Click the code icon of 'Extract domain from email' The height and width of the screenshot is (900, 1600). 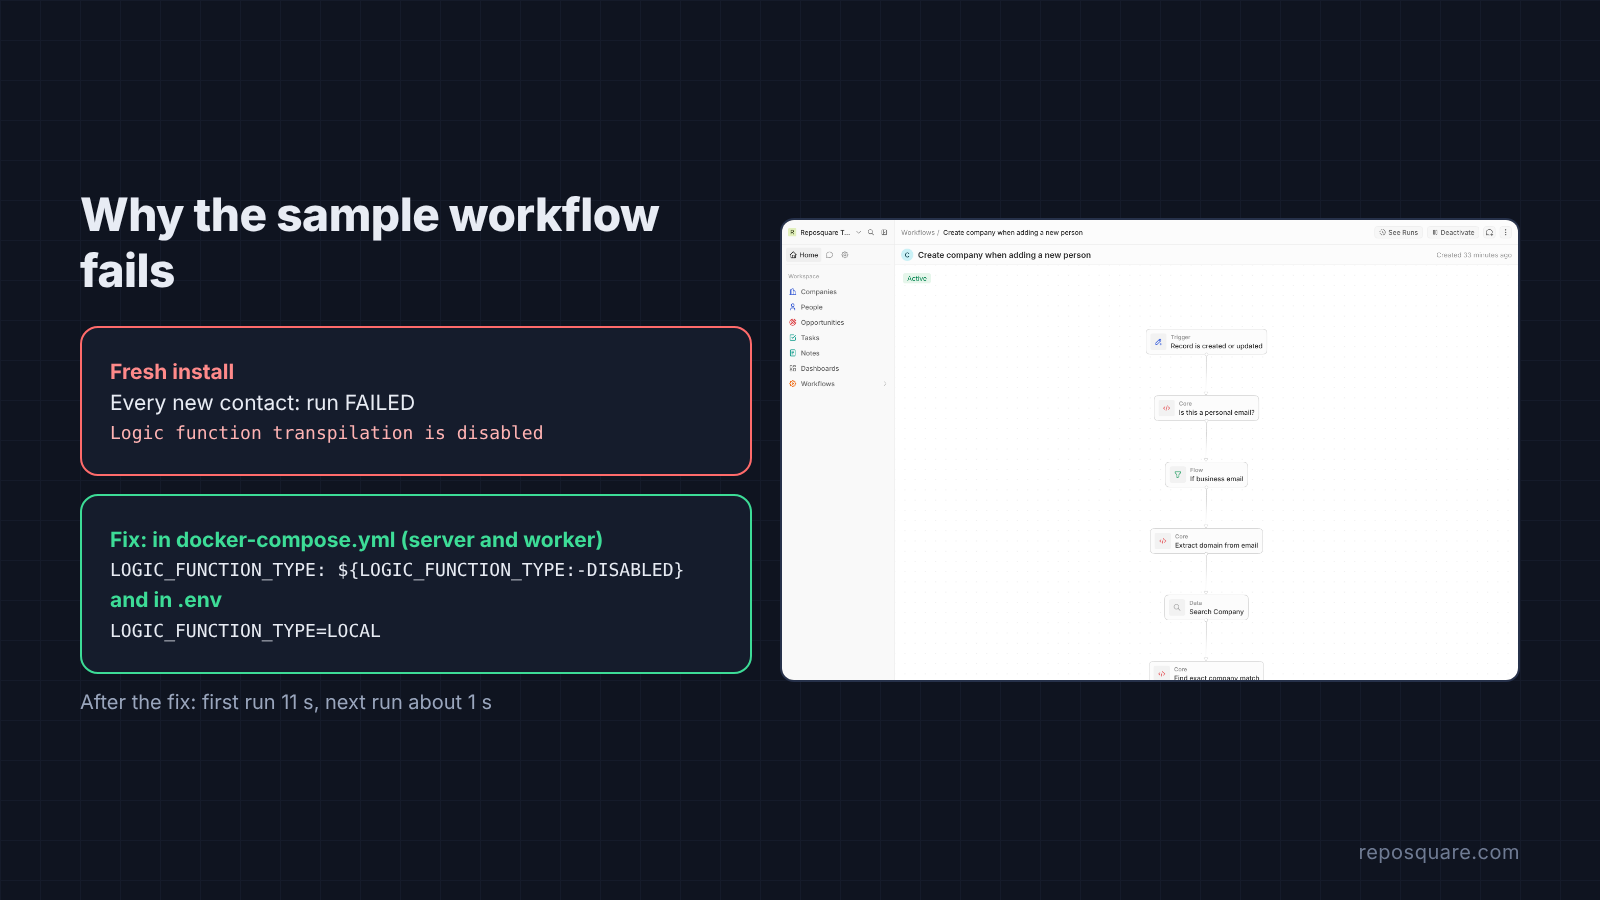[x=1163, y=541]
